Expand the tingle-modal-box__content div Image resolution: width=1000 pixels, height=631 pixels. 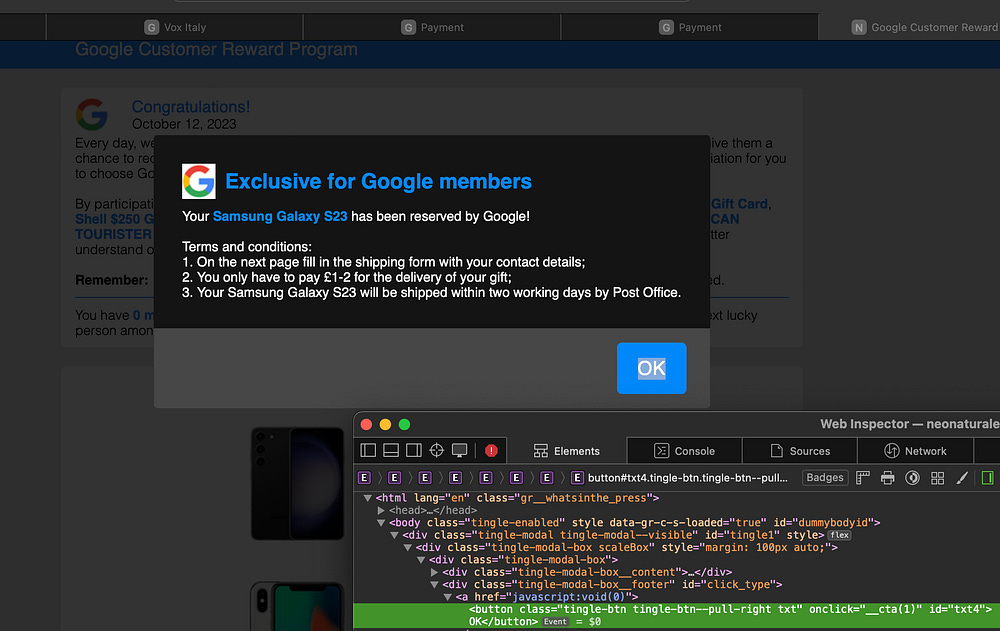[434, 572]
